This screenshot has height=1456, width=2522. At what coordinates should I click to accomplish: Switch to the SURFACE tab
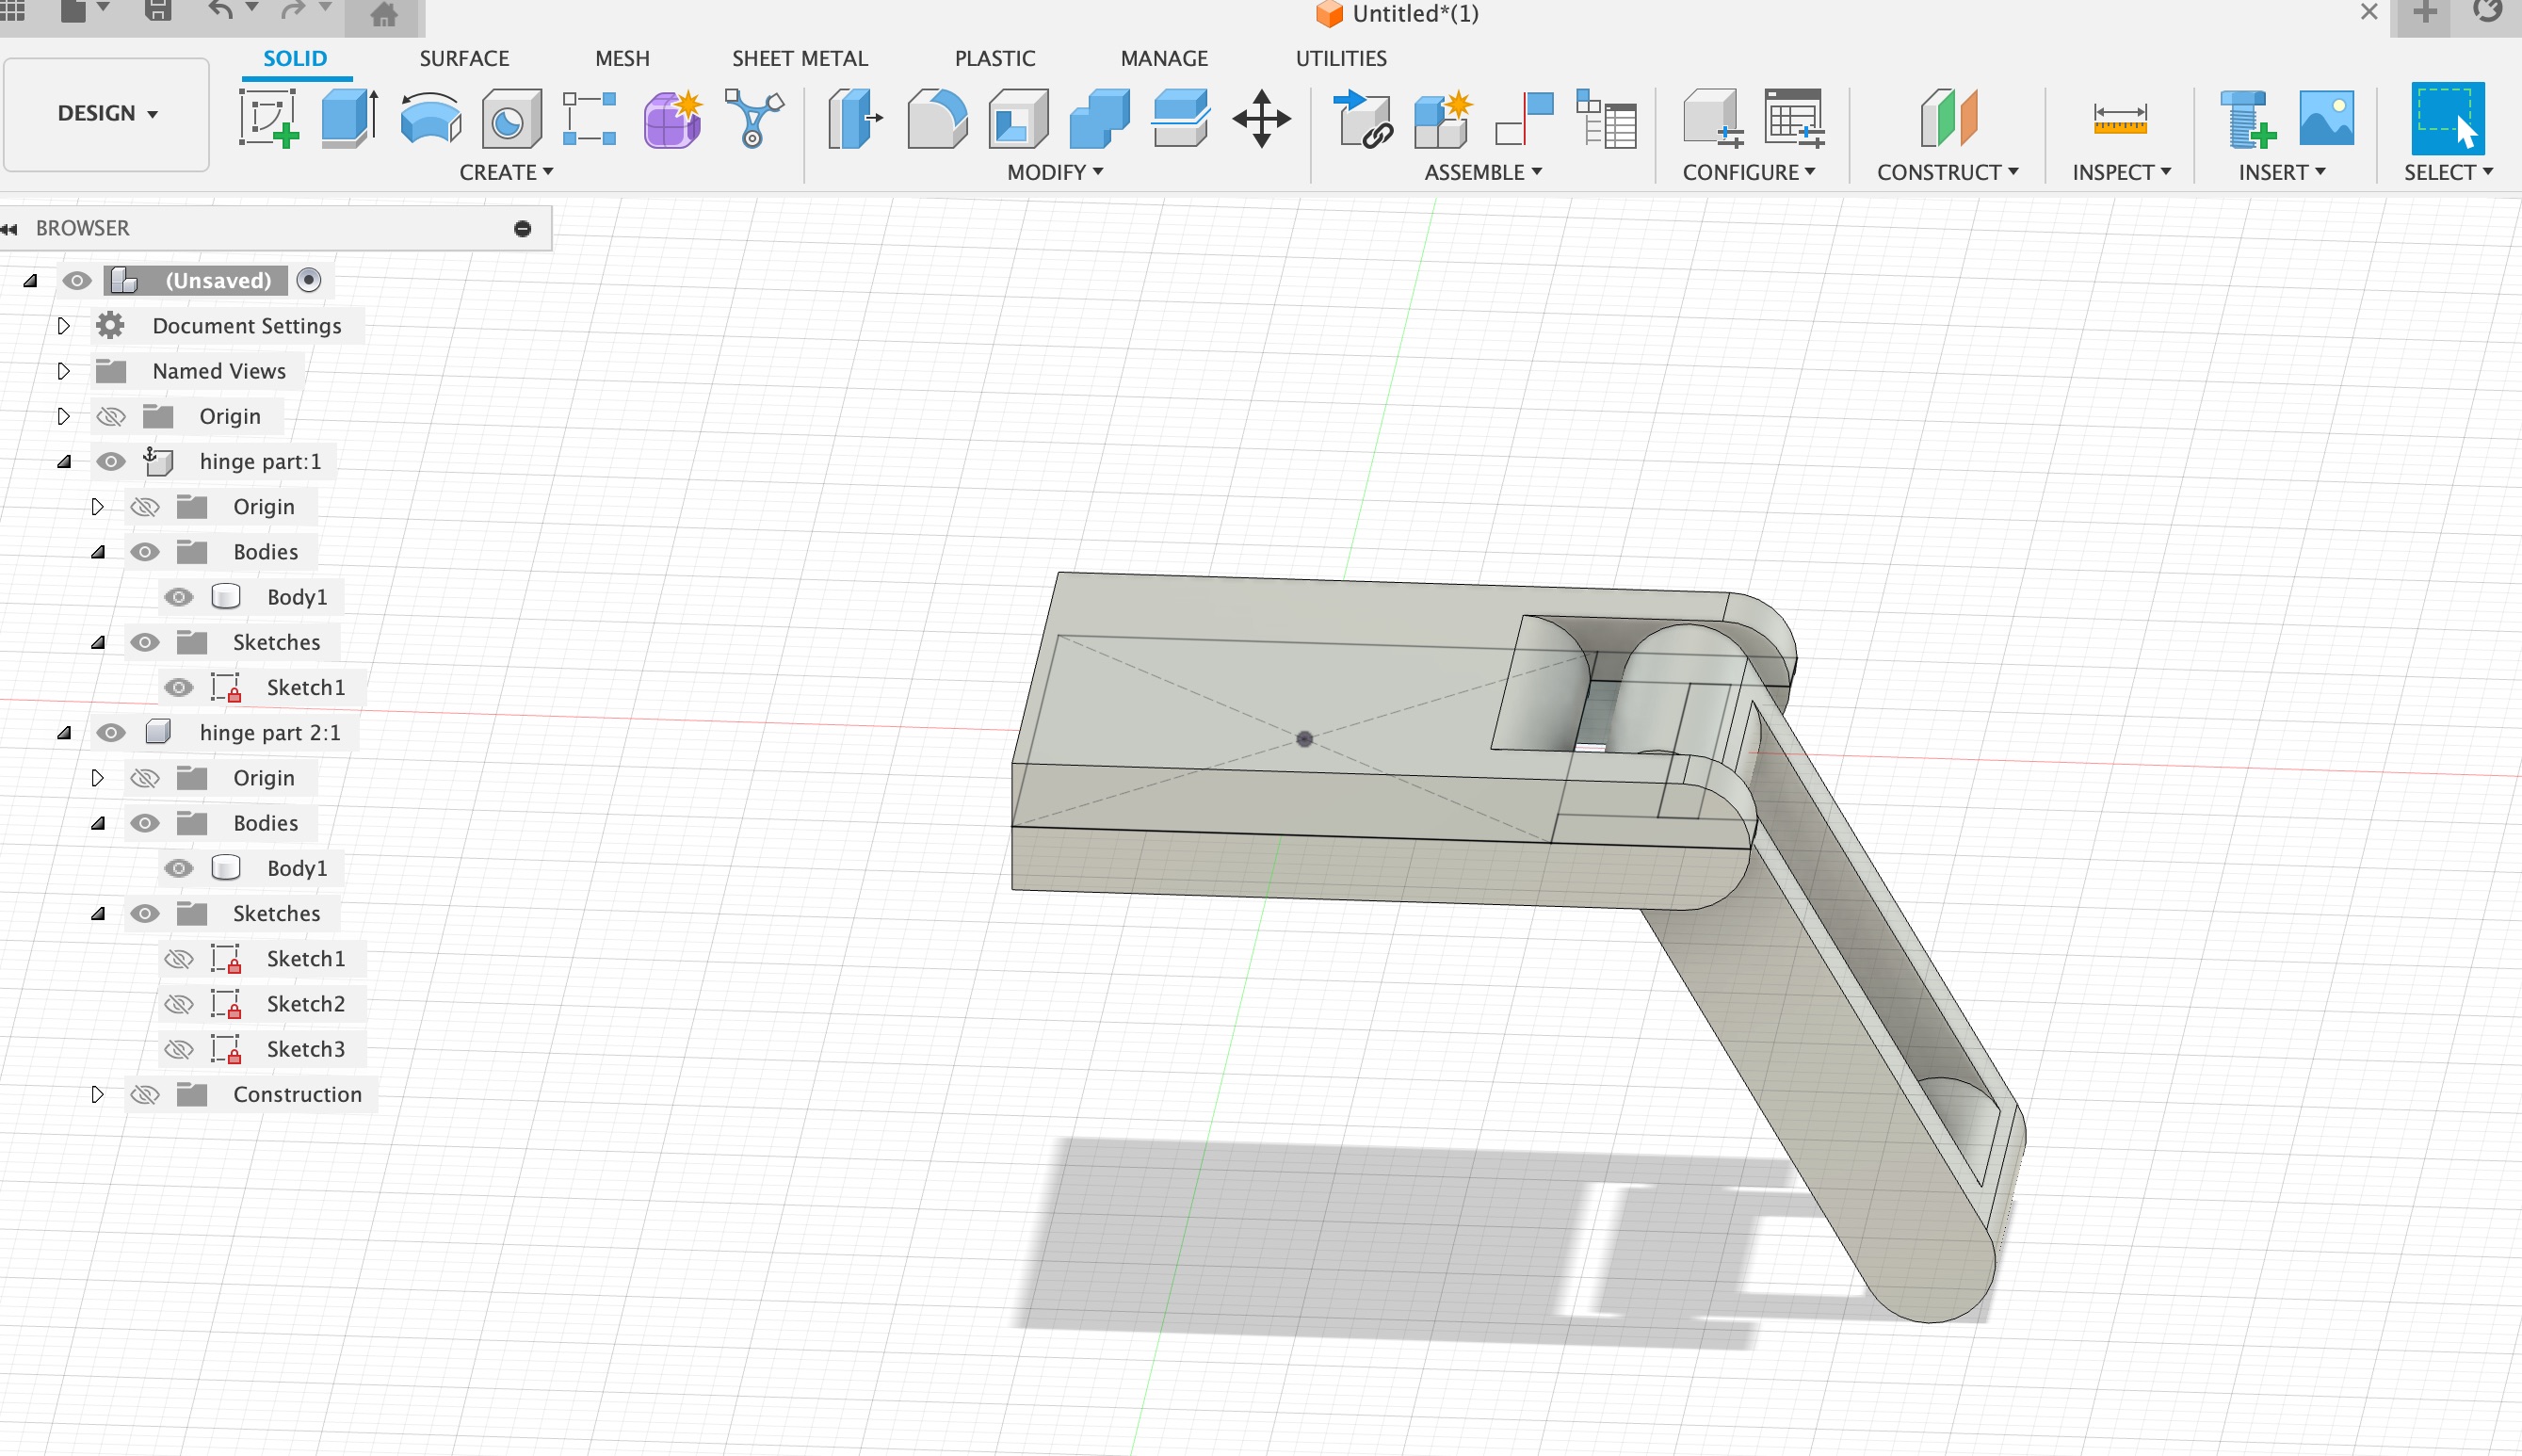[x=464, y=58]
